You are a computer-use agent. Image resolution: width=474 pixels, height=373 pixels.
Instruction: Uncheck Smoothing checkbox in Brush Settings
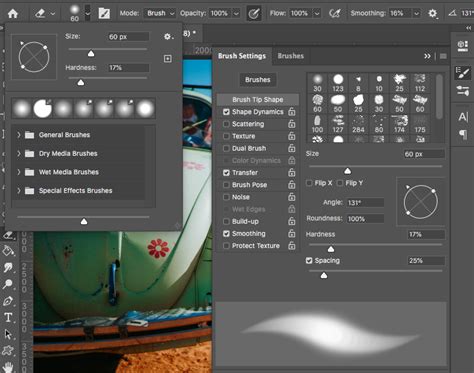(226, 234)
